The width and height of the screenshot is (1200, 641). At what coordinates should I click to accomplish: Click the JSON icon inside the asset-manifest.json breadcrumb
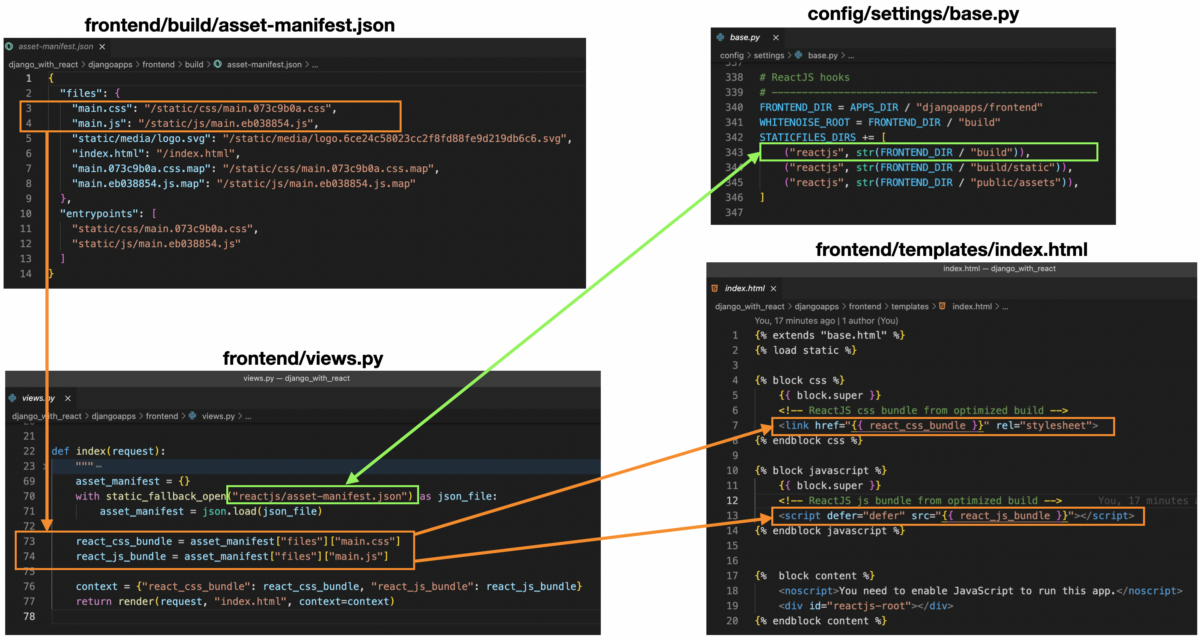(219, 63)
